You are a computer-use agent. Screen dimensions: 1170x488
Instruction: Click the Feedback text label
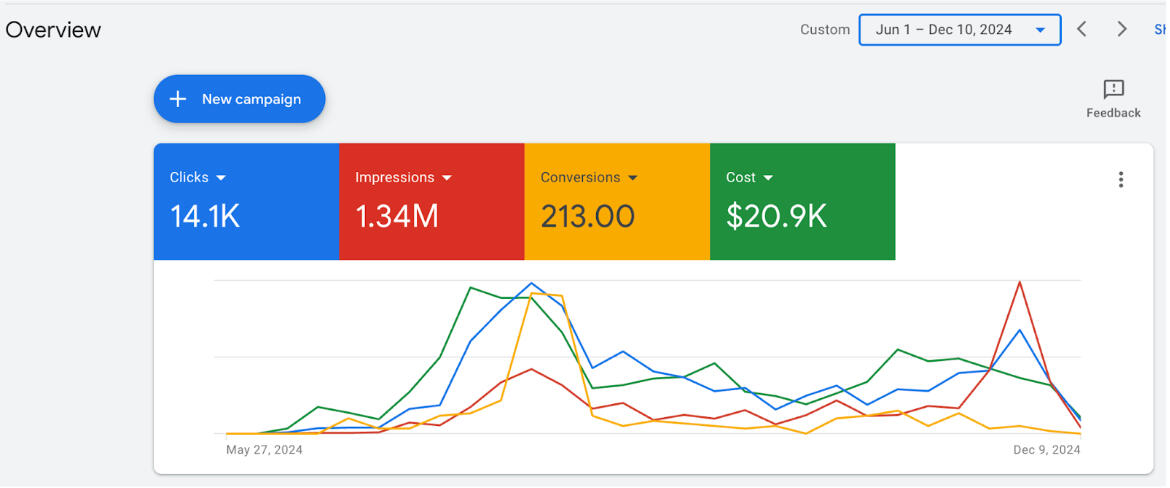[x=1113, y=113]
